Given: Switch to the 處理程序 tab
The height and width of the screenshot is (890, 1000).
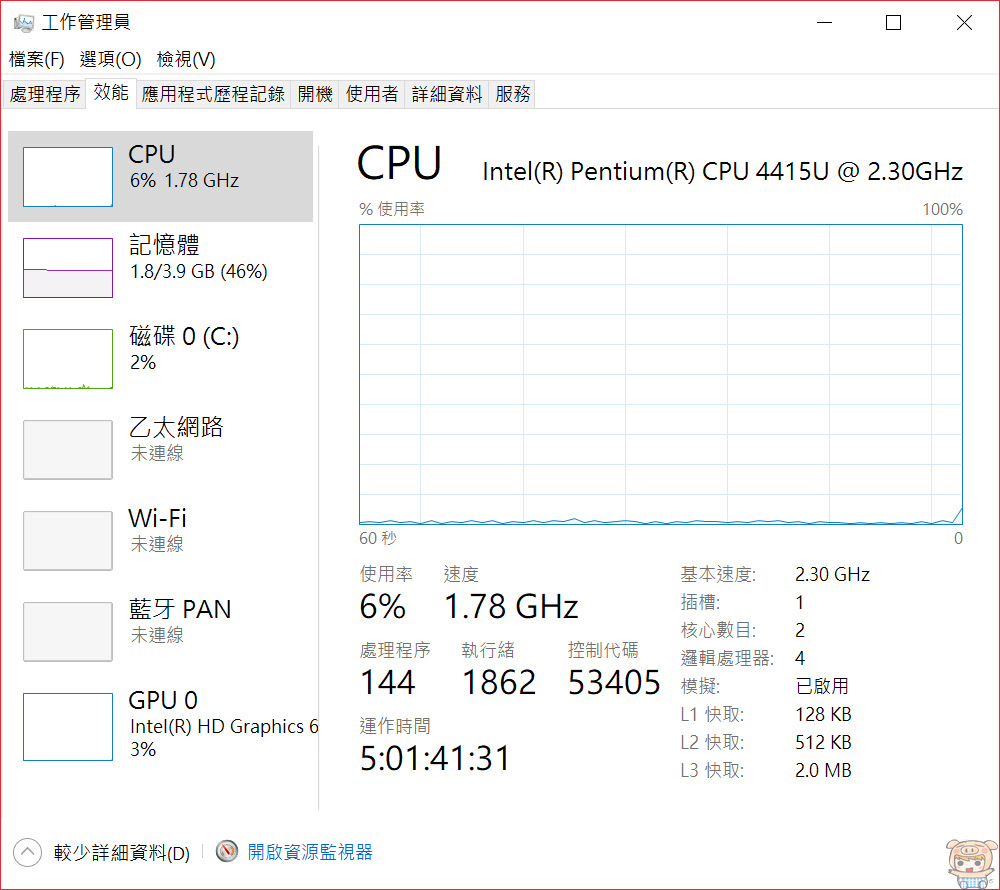Looking at the screenshot, I should pos(45,94).
